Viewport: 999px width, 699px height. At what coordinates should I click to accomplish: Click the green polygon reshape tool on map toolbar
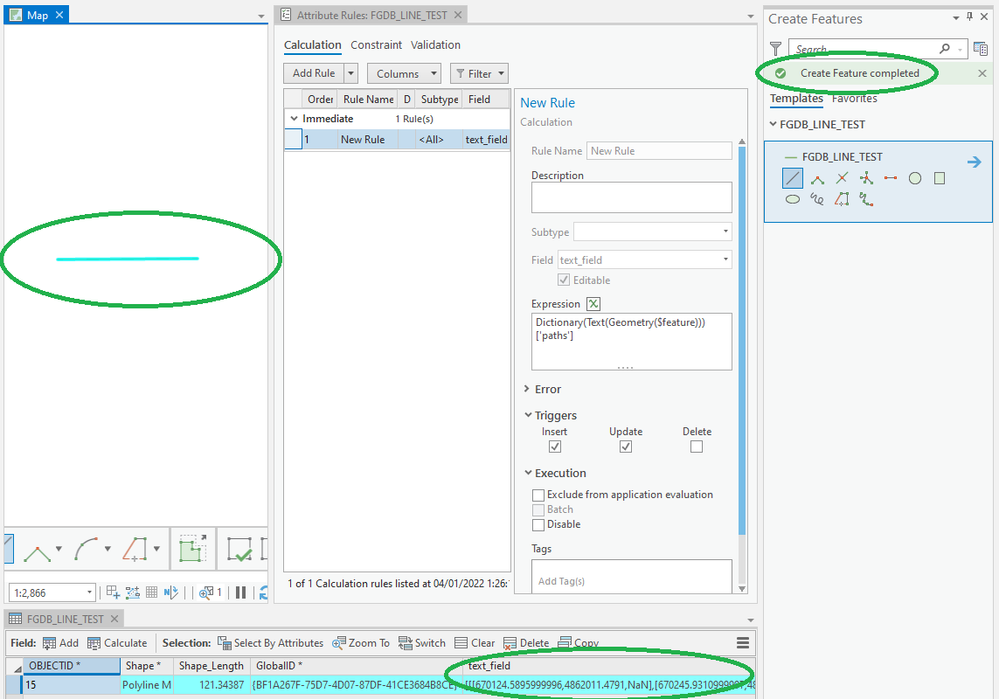point(192,549)
